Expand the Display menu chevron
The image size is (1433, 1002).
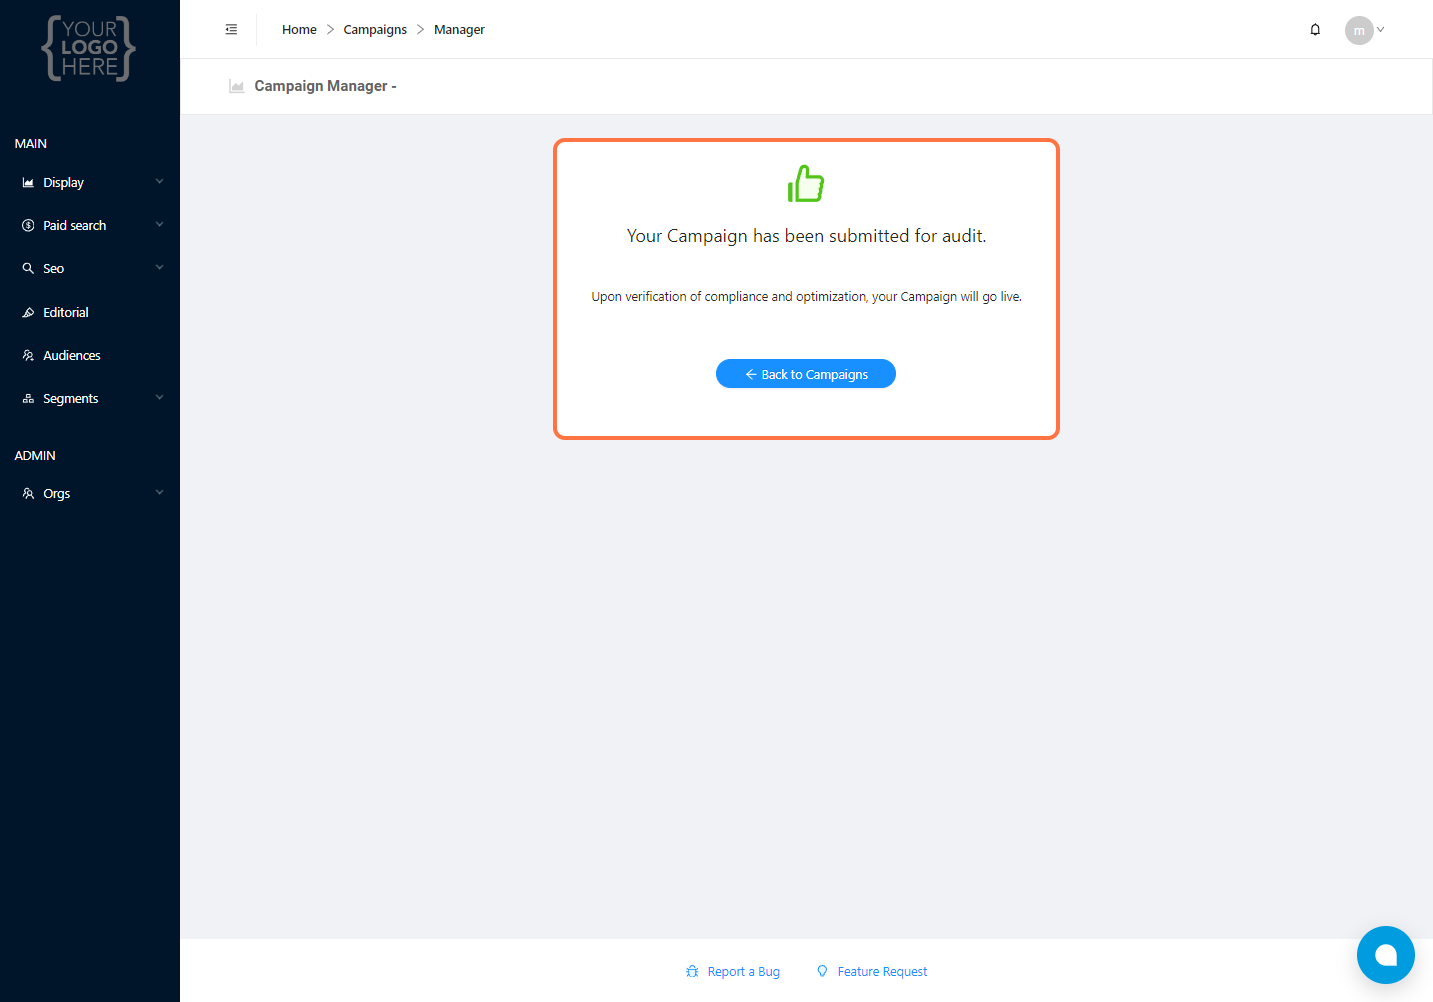[159, 182]
